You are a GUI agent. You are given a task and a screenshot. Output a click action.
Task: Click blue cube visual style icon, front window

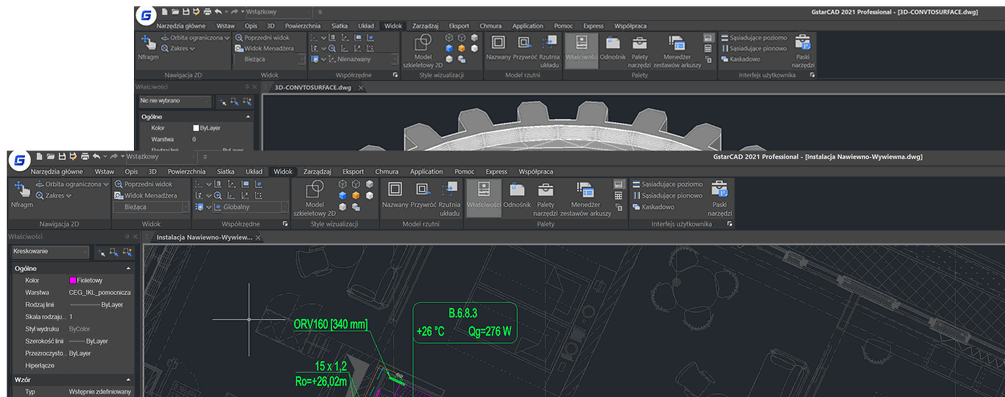pyautogui.click(x=343, y=195)
